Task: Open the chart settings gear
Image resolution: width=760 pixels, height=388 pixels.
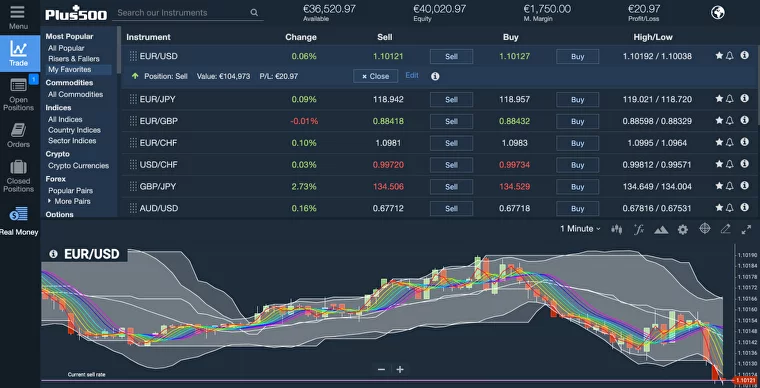Action: tap(683, 230)
